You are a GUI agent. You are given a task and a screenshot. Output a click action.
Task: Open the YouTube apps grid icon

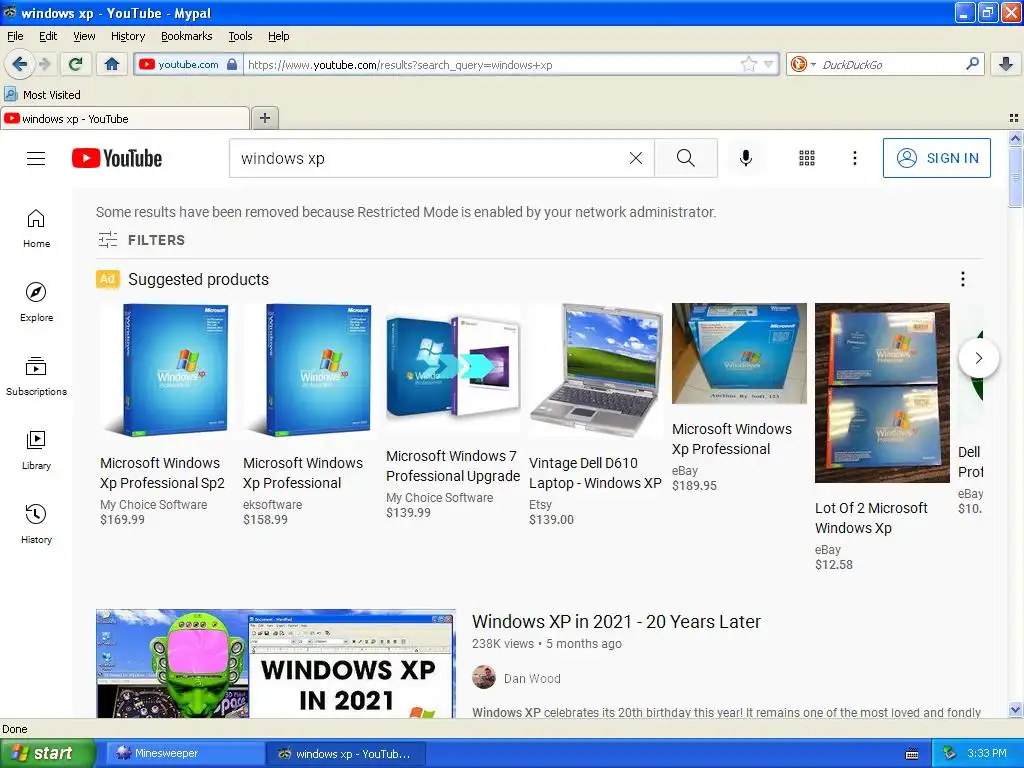[x=807, y=158]
